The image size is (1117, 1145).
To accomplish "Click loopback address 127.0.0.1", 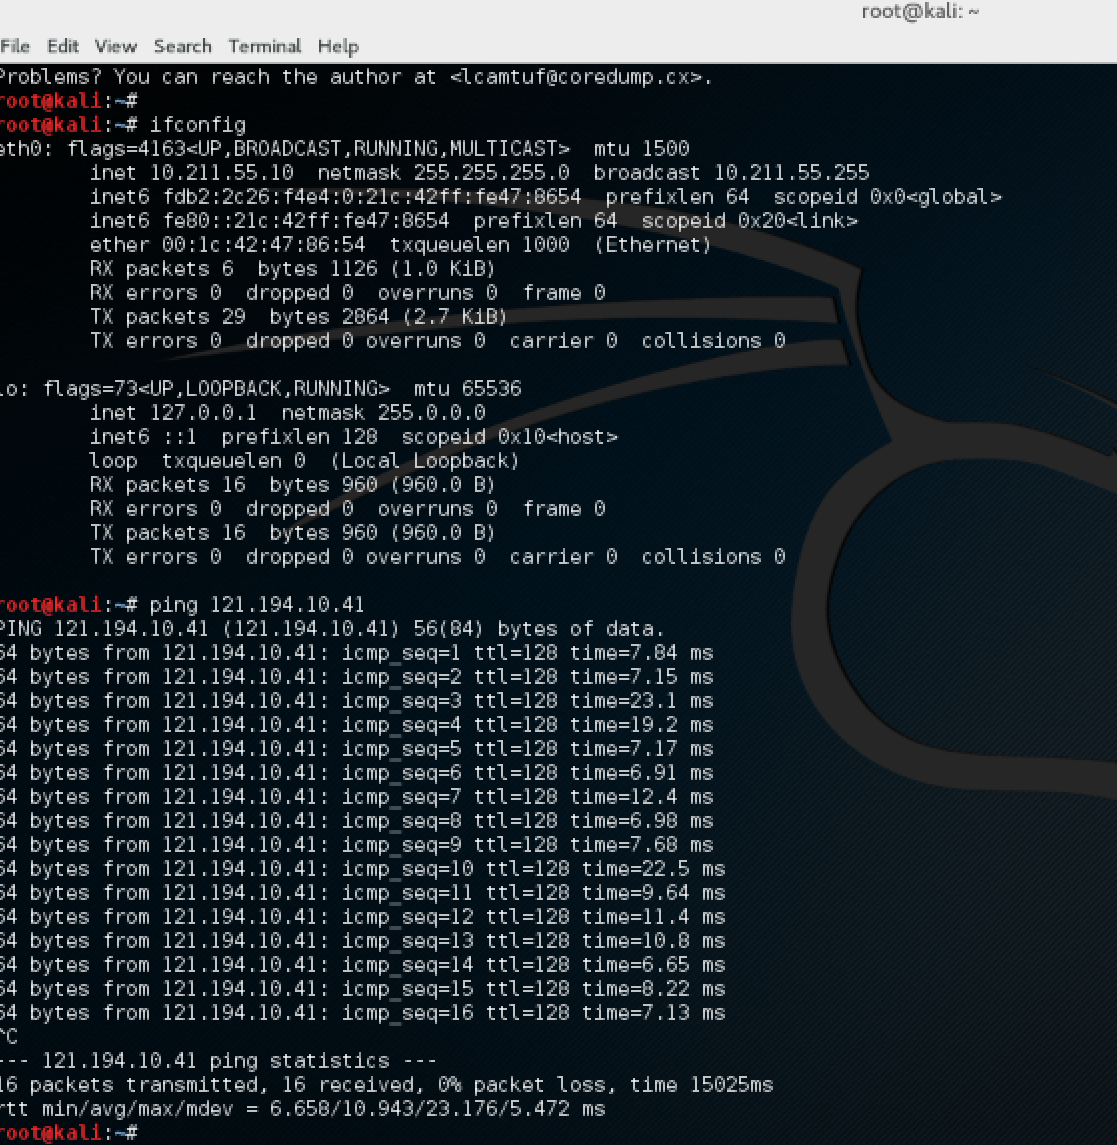I will 203,413.
